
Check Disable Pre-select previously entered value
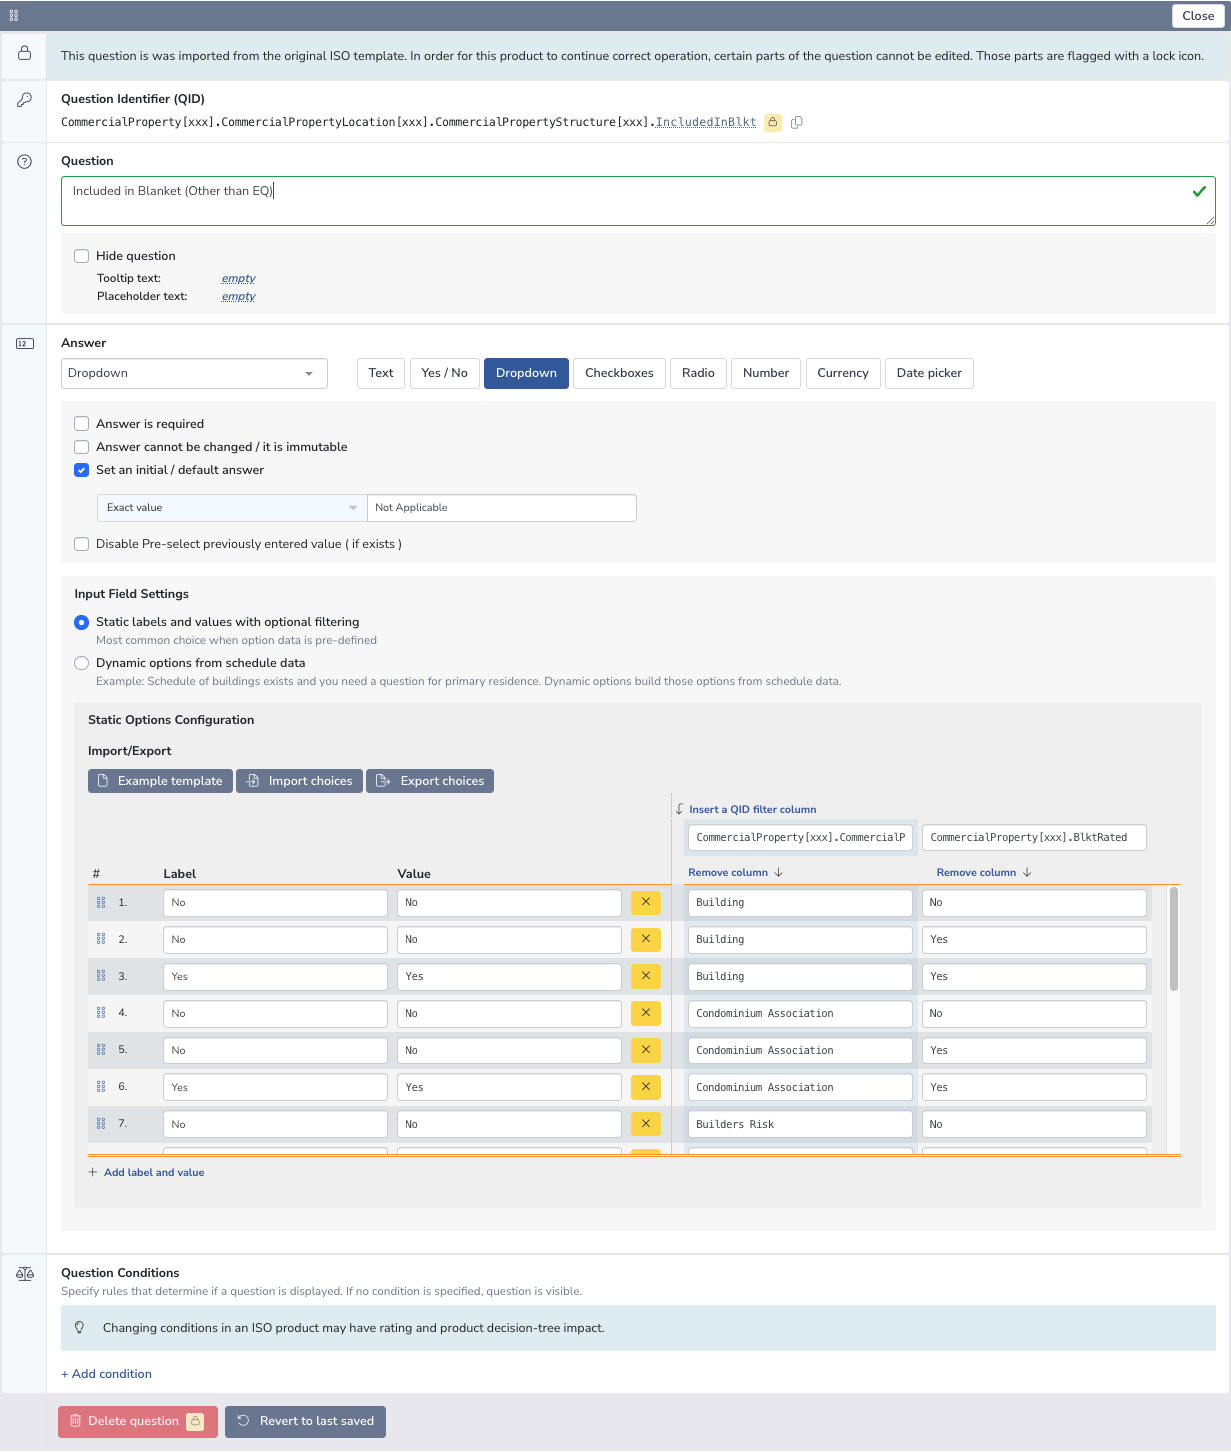coord(82,544)
